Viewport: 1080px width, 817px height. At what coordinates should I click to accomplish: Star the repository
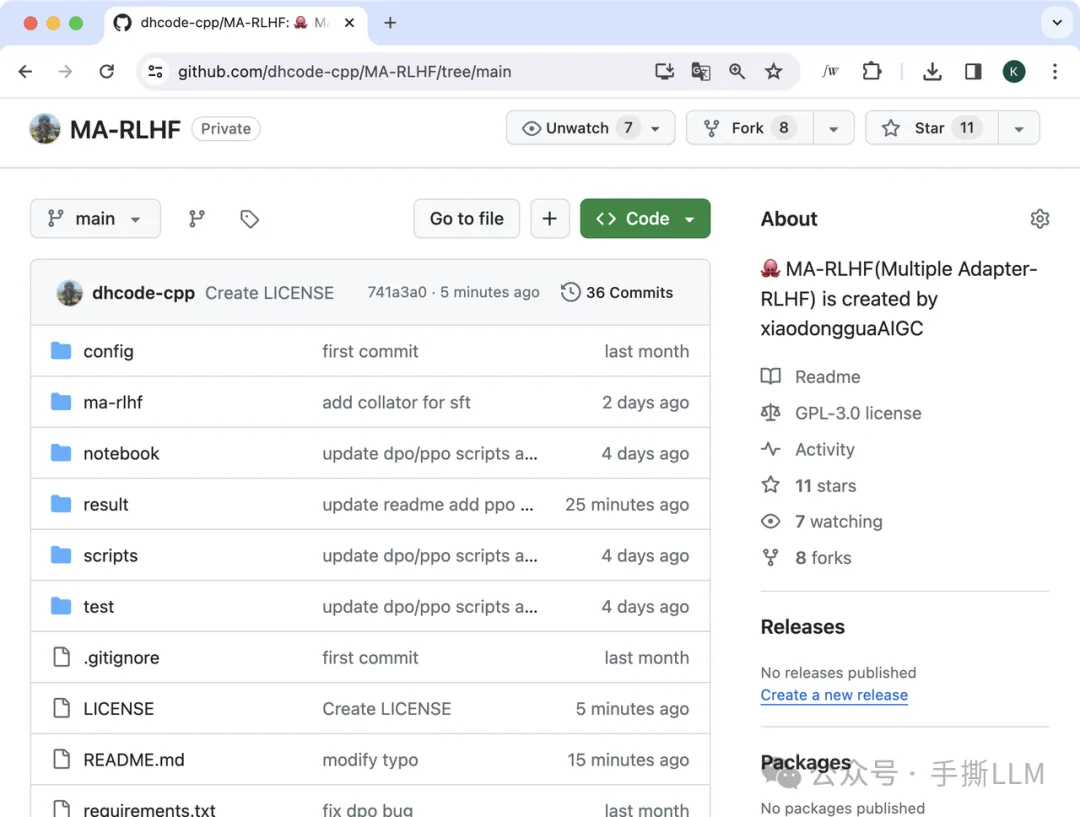pos(931,128)
